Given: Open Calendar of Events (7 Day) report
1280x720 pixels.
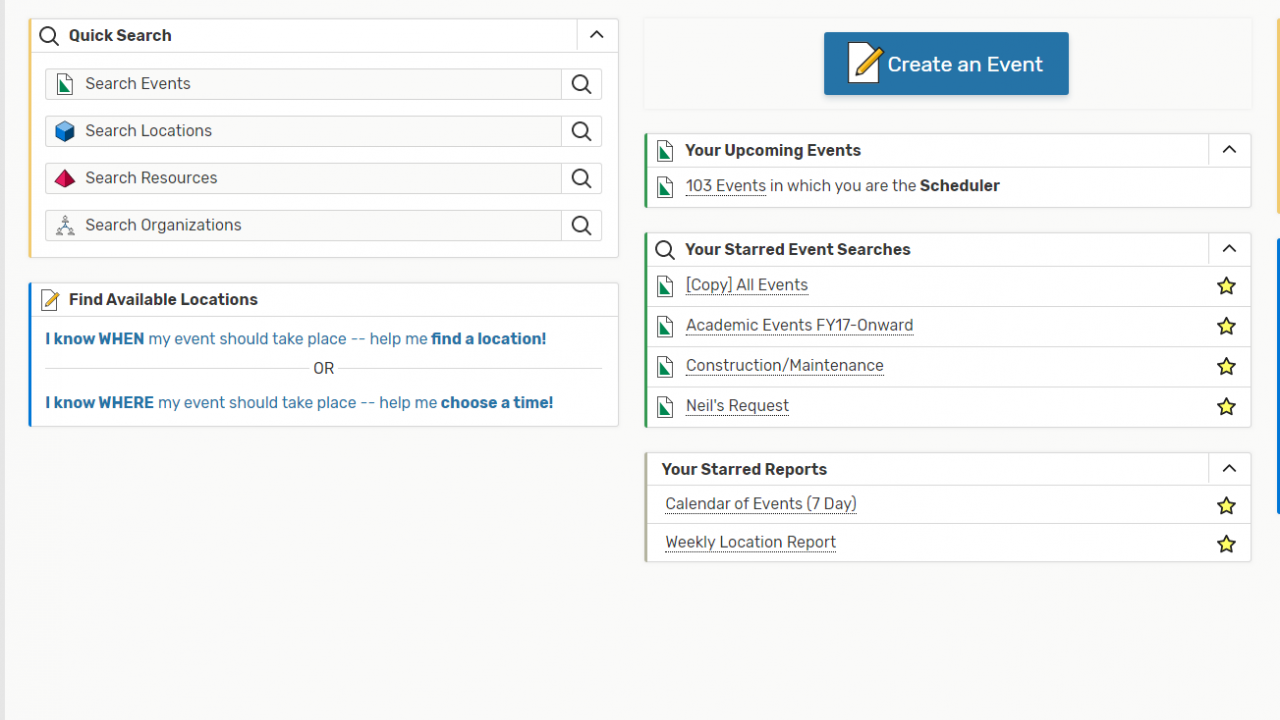Looking at the screenshot, I should pyautogui.click(x=761, y=504).
